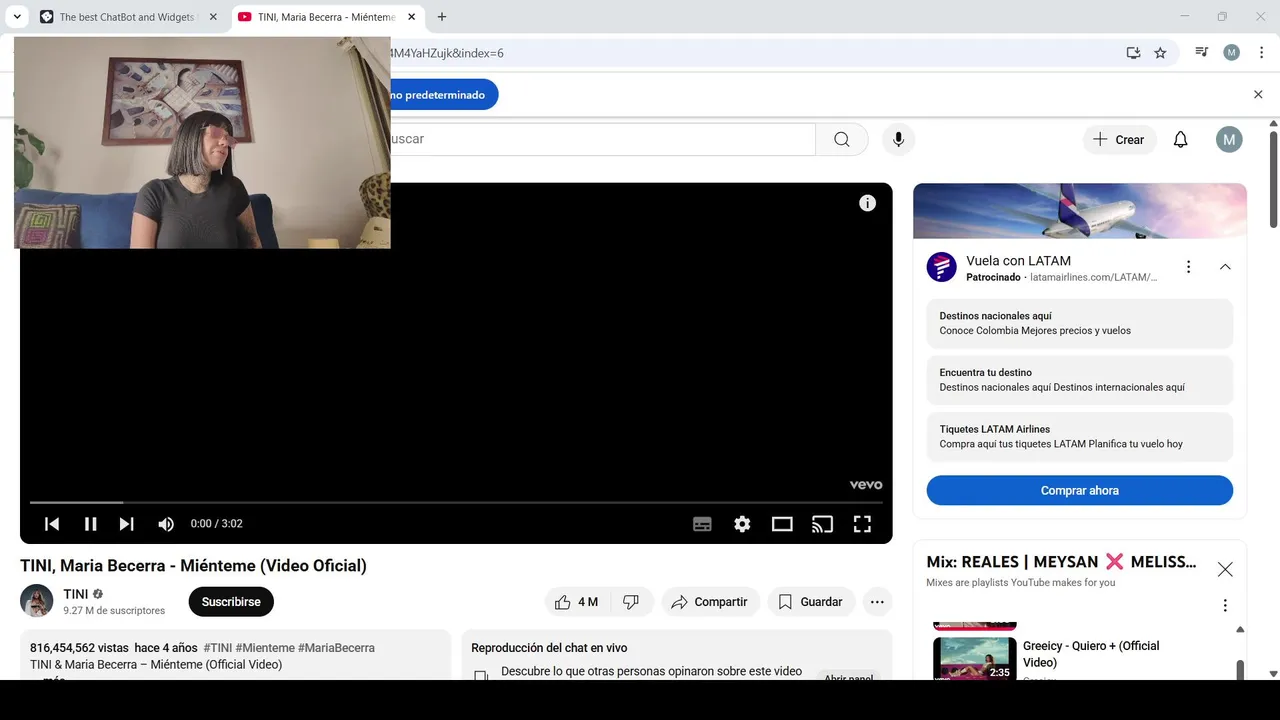Image resolution: width=1280 pixels, height=720 pixels.
Task: Open the #MariaBecerra hashtag
Action: [336, 648]
